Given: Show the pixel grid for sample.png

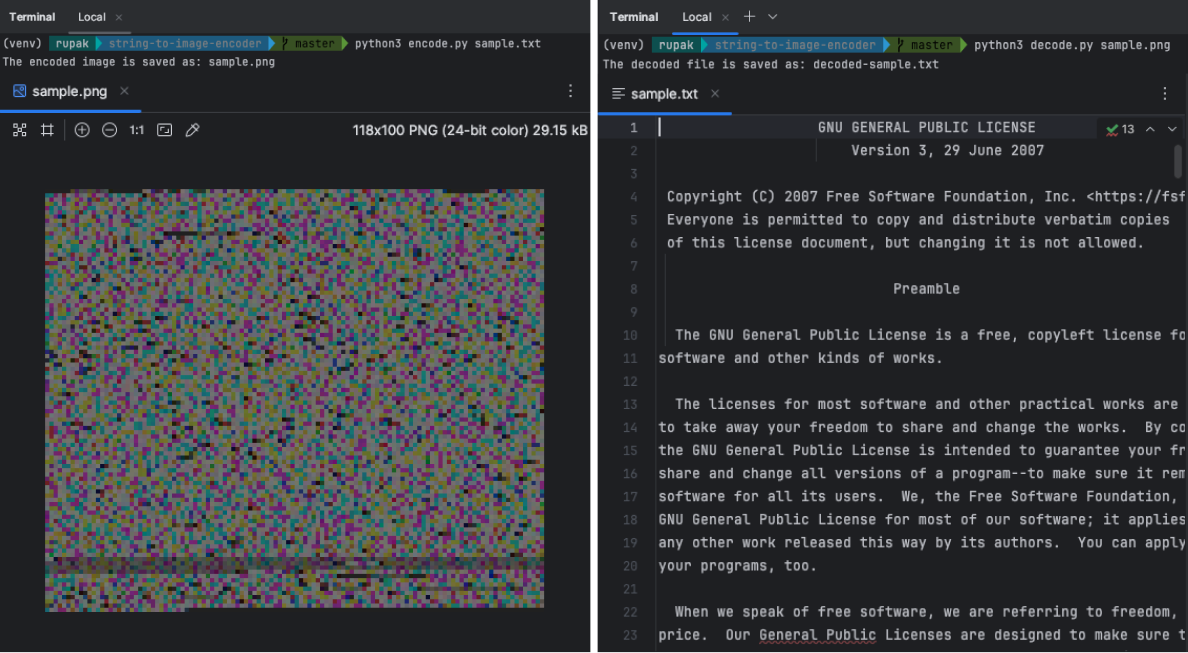Looking at the screenshot, I should point(46,129).
